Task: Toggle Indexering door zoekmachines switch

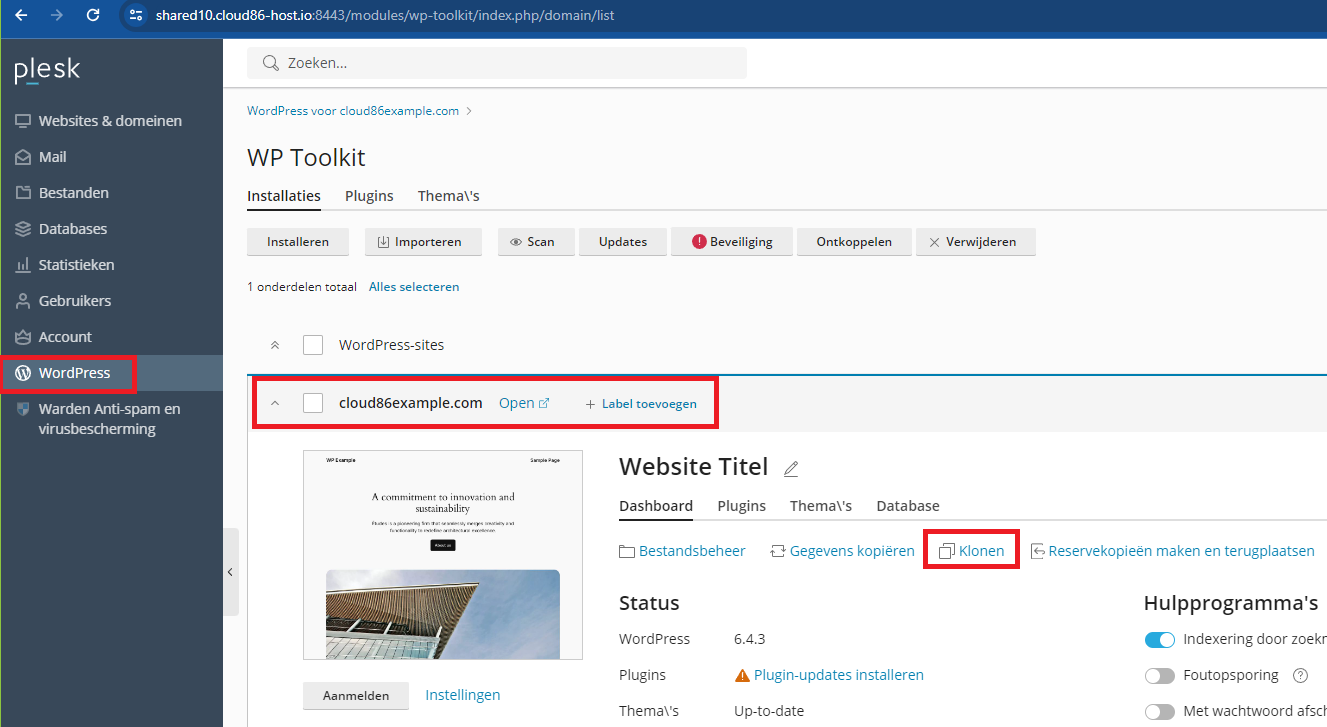Action: [x=1160, y=640]
